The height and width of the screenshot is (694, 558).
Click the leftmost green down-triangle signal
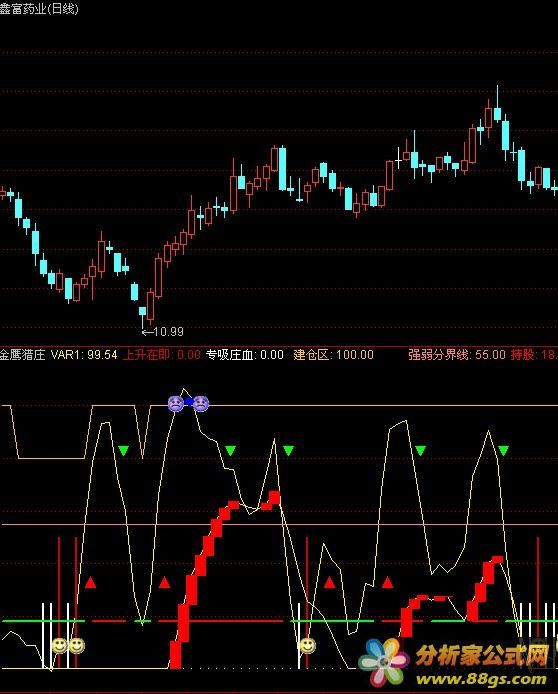[x=123, y=451]
